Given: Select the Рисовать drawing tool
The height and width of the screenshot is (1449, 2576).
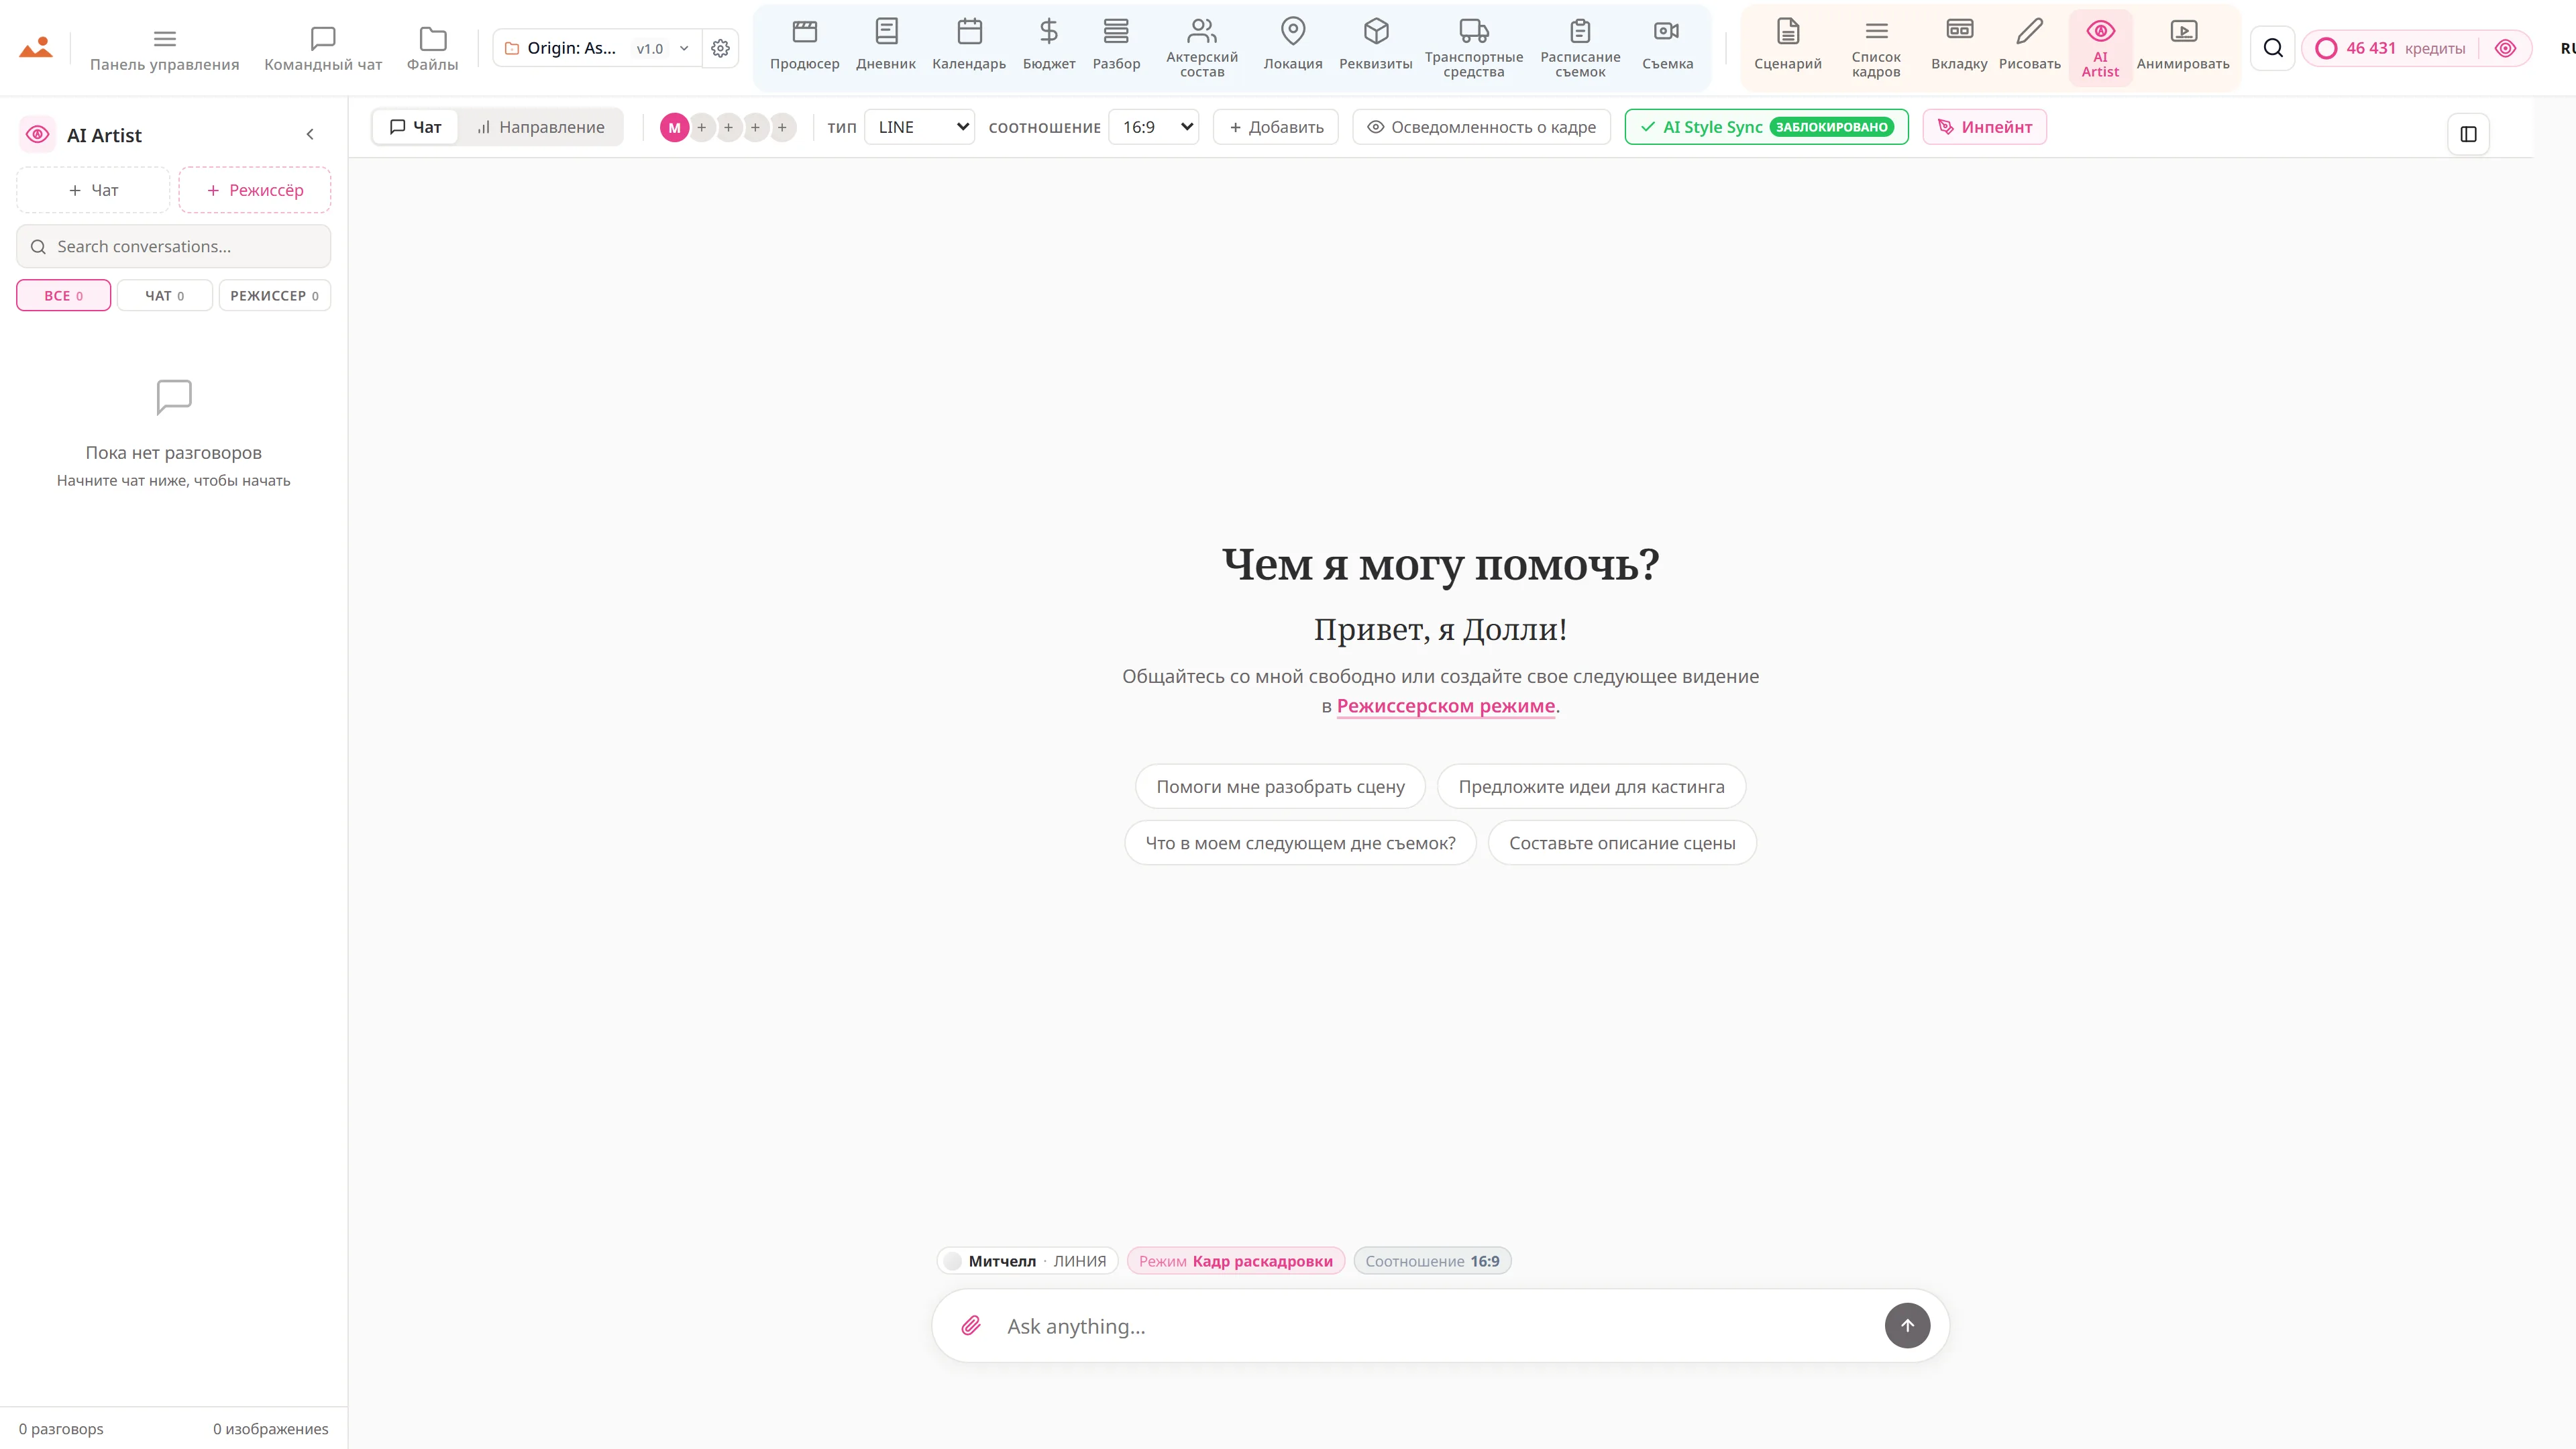Looking at the screenshot, I should (x=2029, y=46).
